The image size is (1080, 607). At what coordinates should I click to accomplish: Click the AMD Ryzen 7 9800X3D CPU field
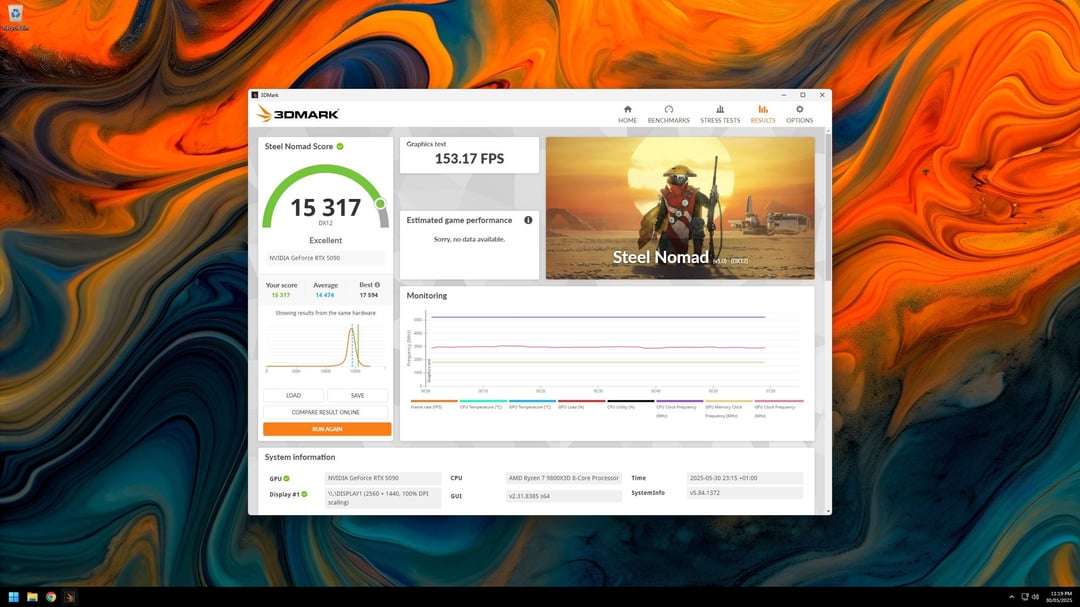pyautogui.click(x=563, y=478)
